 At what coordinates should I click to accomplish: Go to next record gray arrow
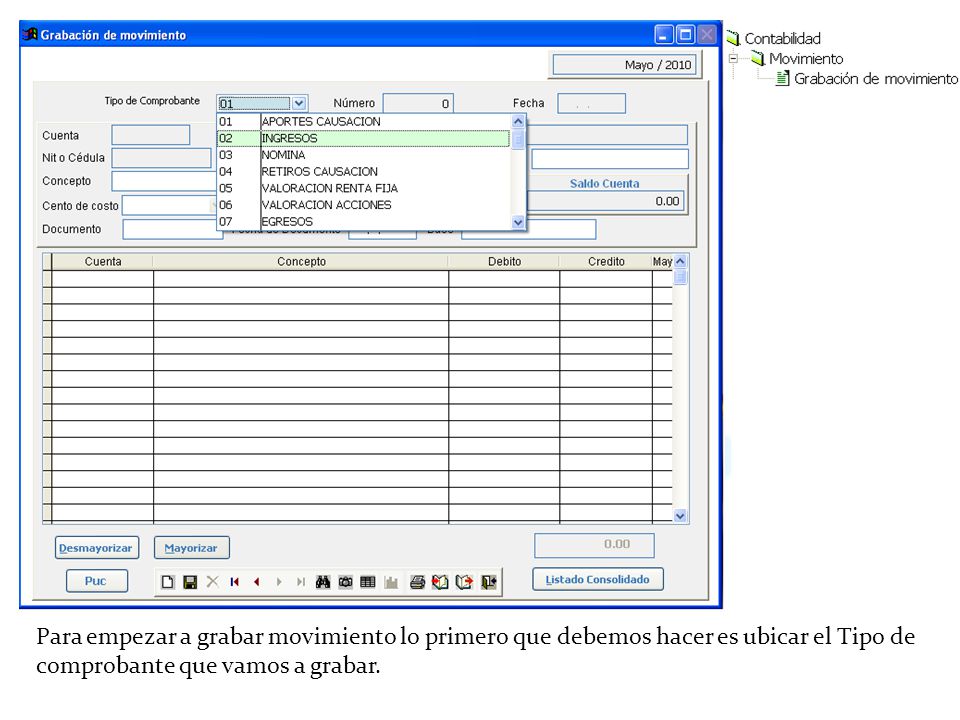click(279, 582)
